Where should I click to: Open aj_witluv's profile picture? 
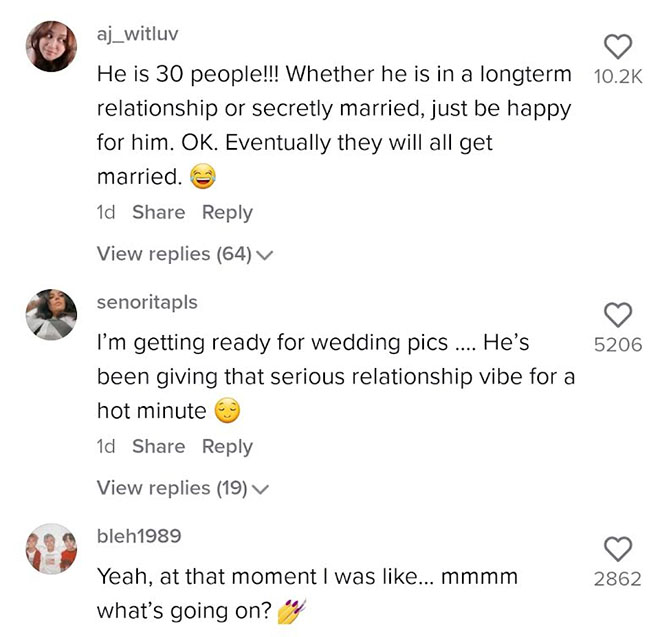coord(51,46)
